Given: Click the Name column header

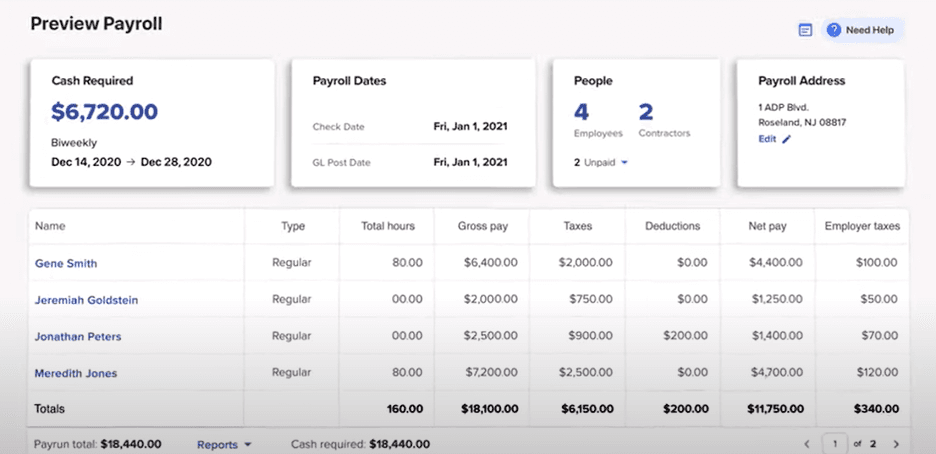Looking at the screenshot, I should coord(50,226).
